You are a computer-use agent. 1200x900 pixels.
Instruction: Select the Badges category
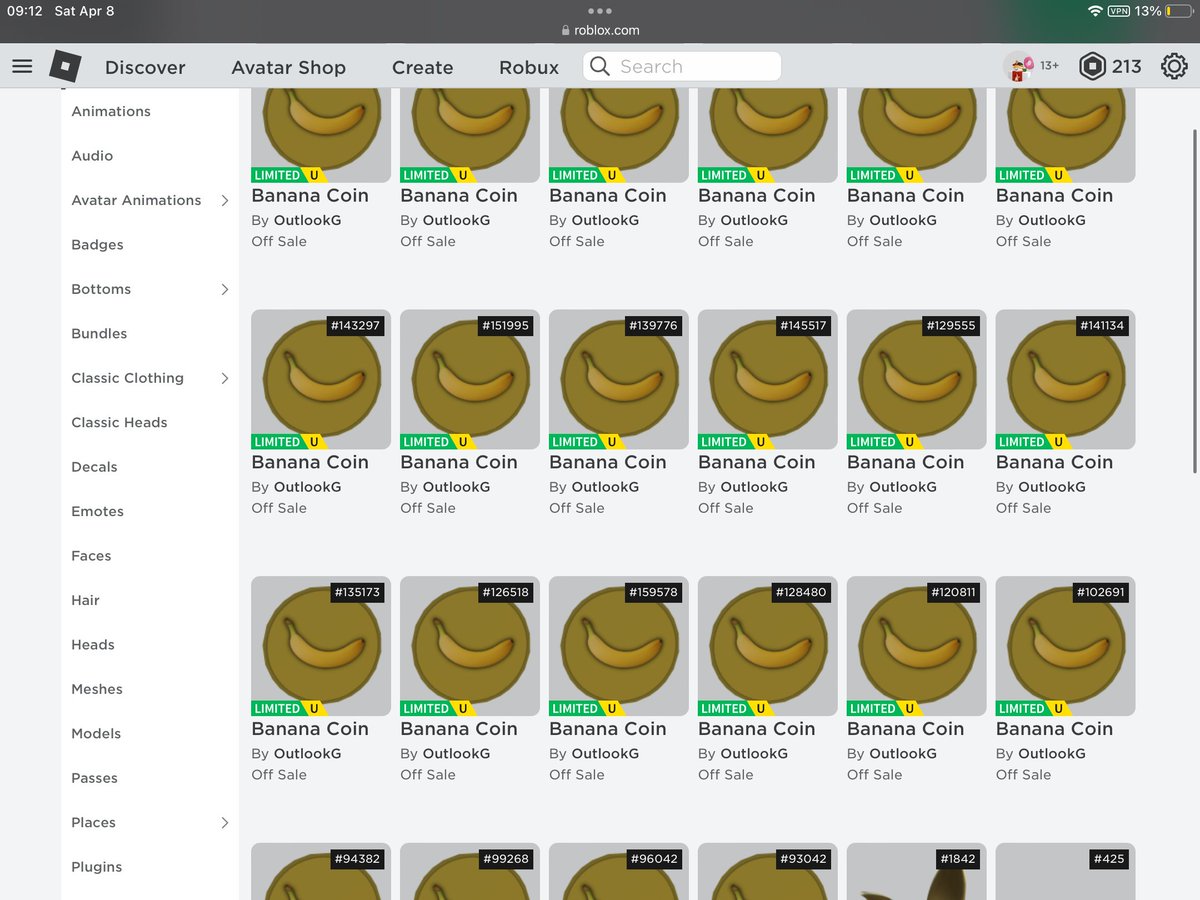point(97,245)
